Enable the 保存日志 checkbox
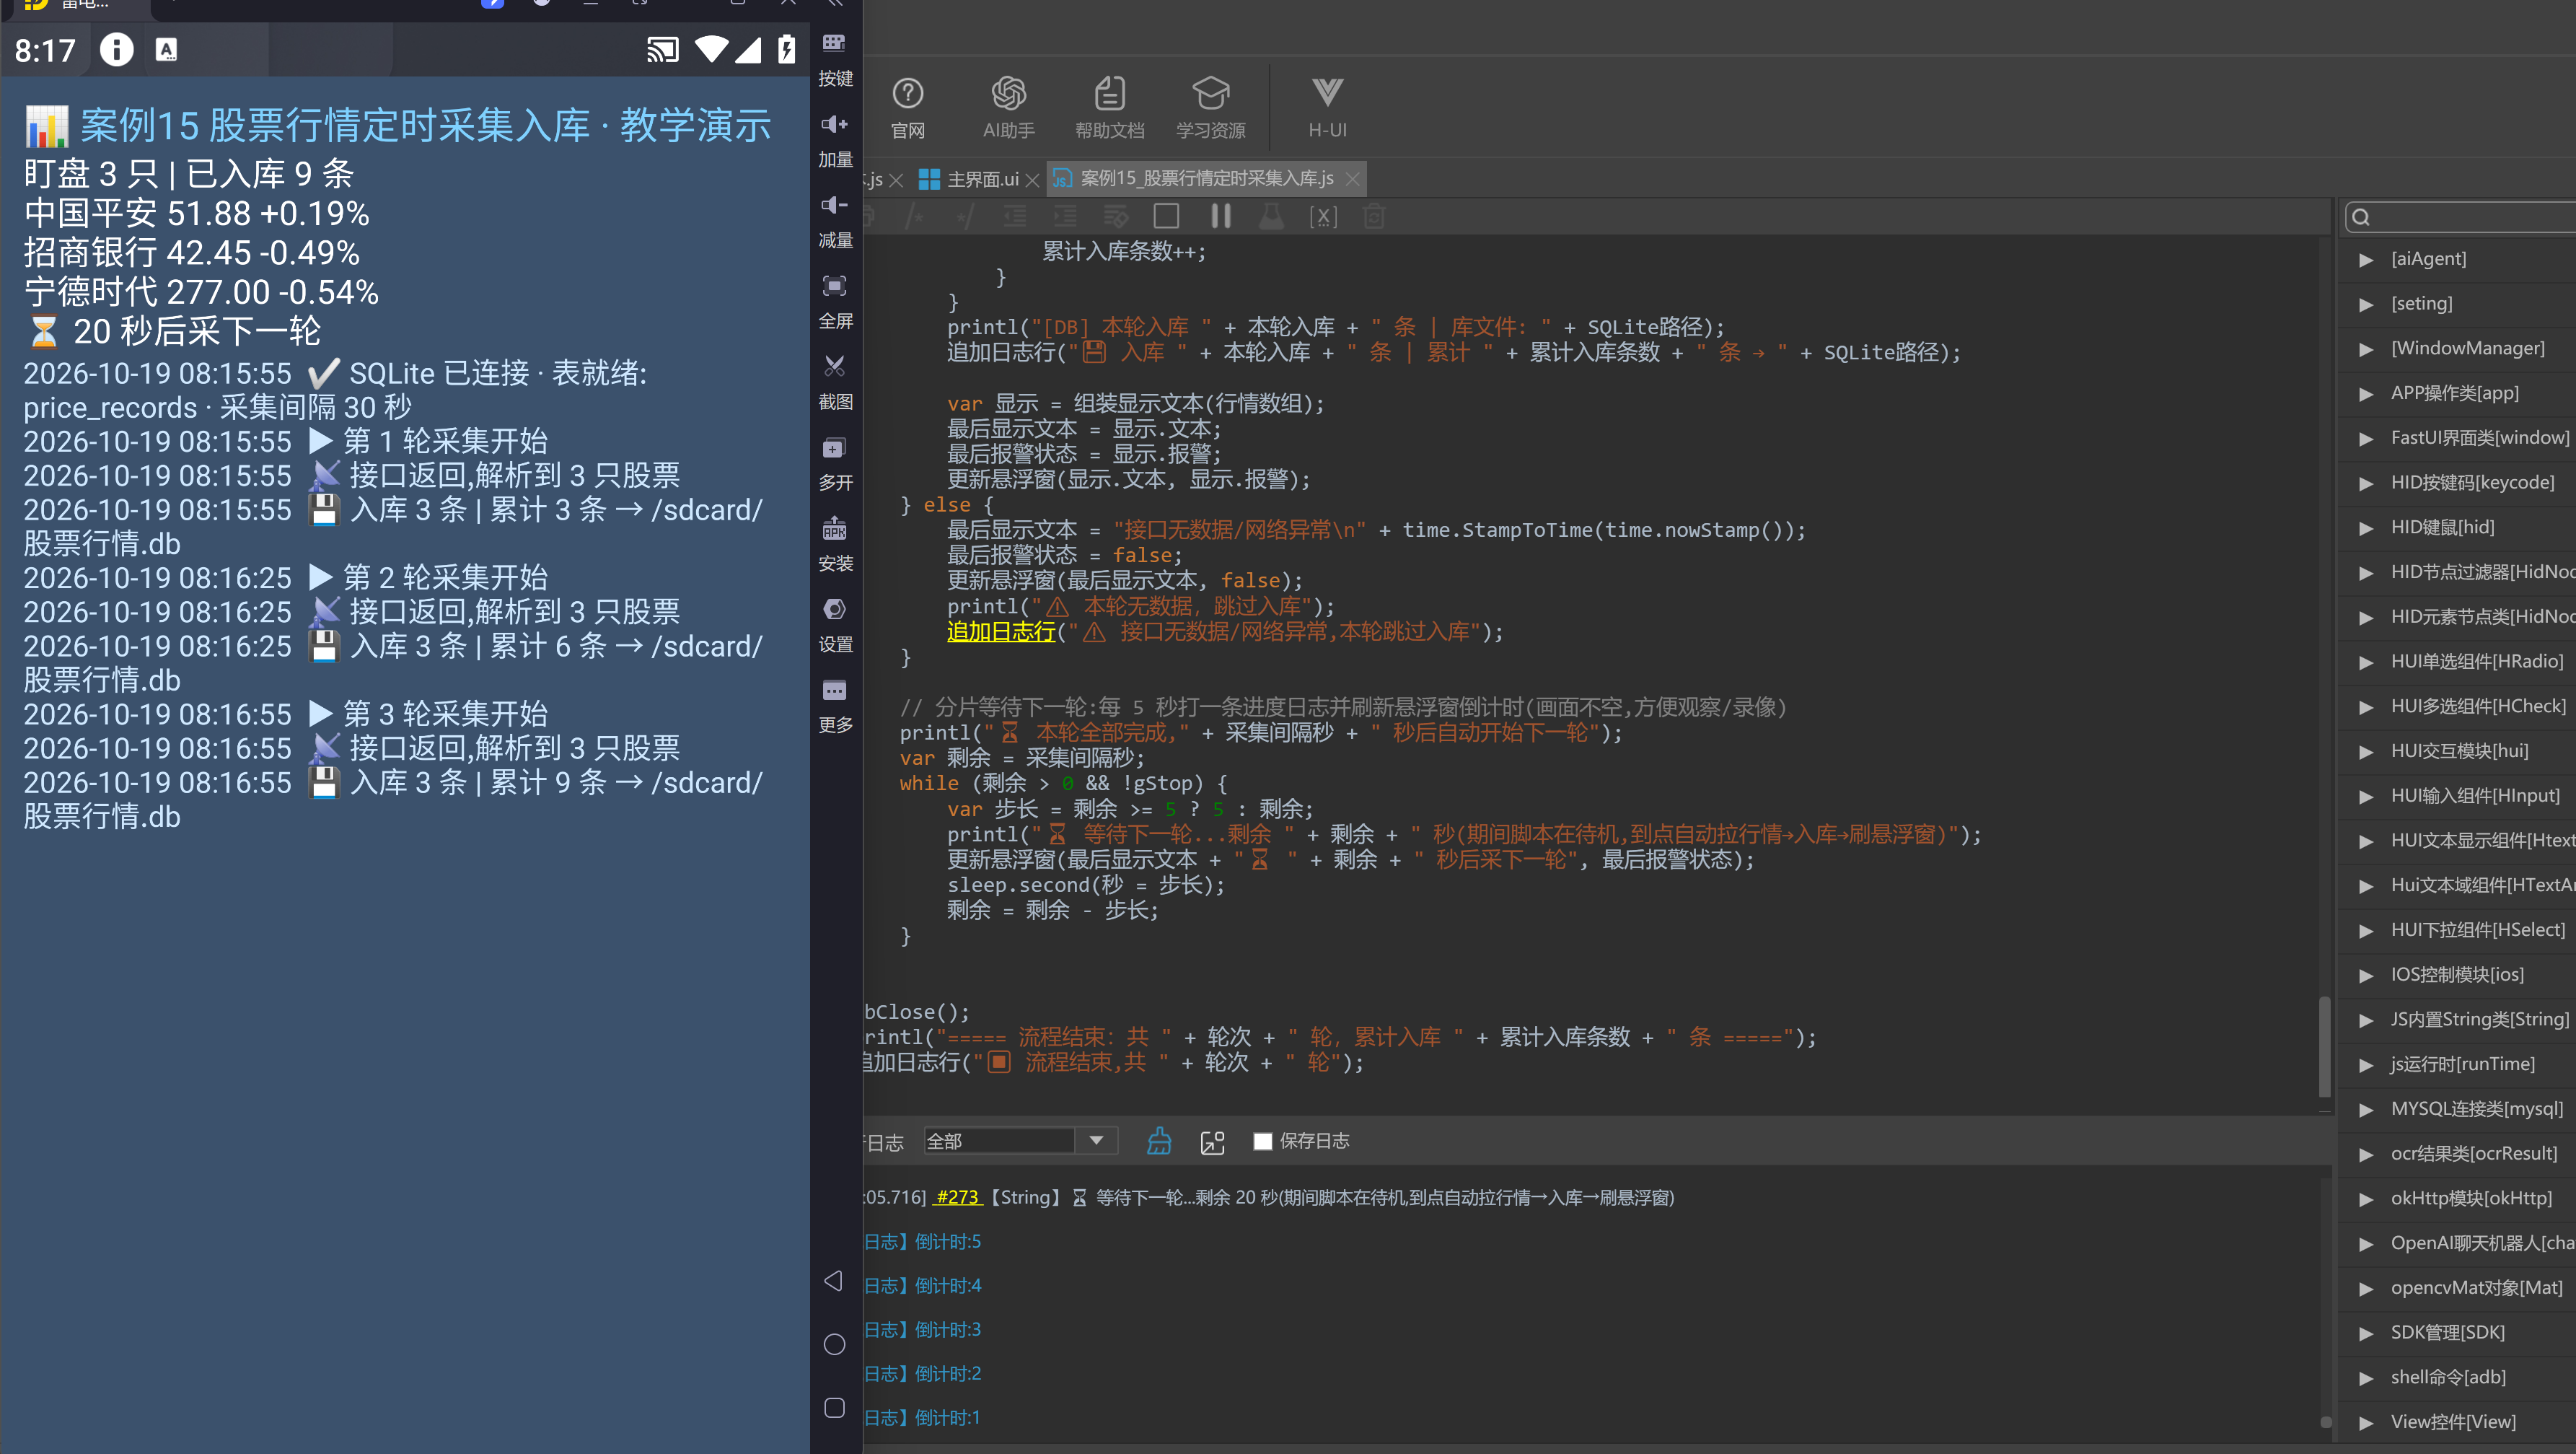 [x=1262, y=1141]
